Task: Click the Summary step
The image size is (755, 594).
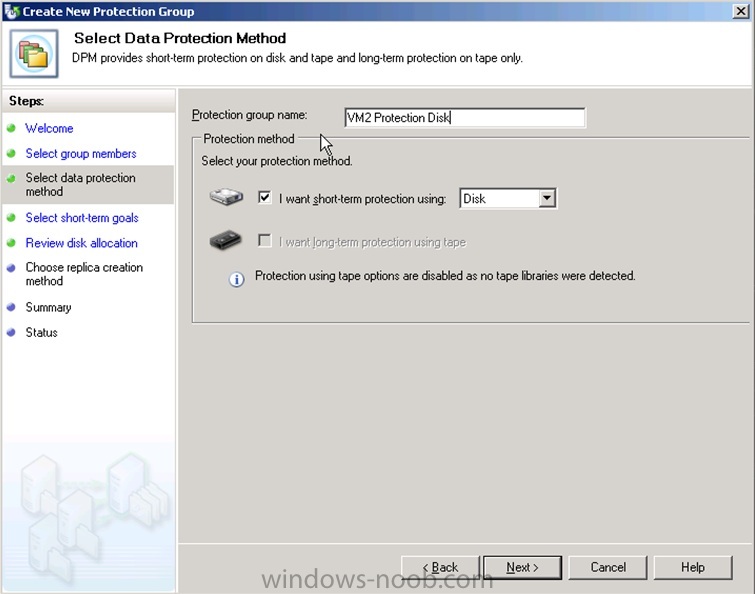Action: click(48, 307)
